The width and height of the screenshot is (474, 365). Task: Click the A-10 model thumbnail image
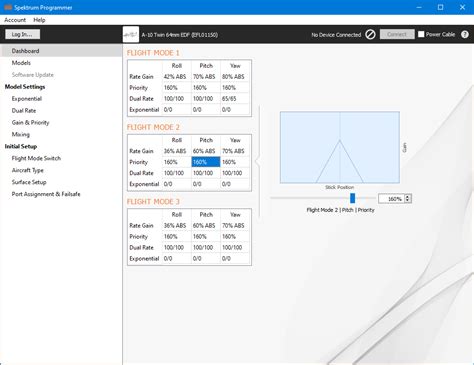(x=131, y=34)
